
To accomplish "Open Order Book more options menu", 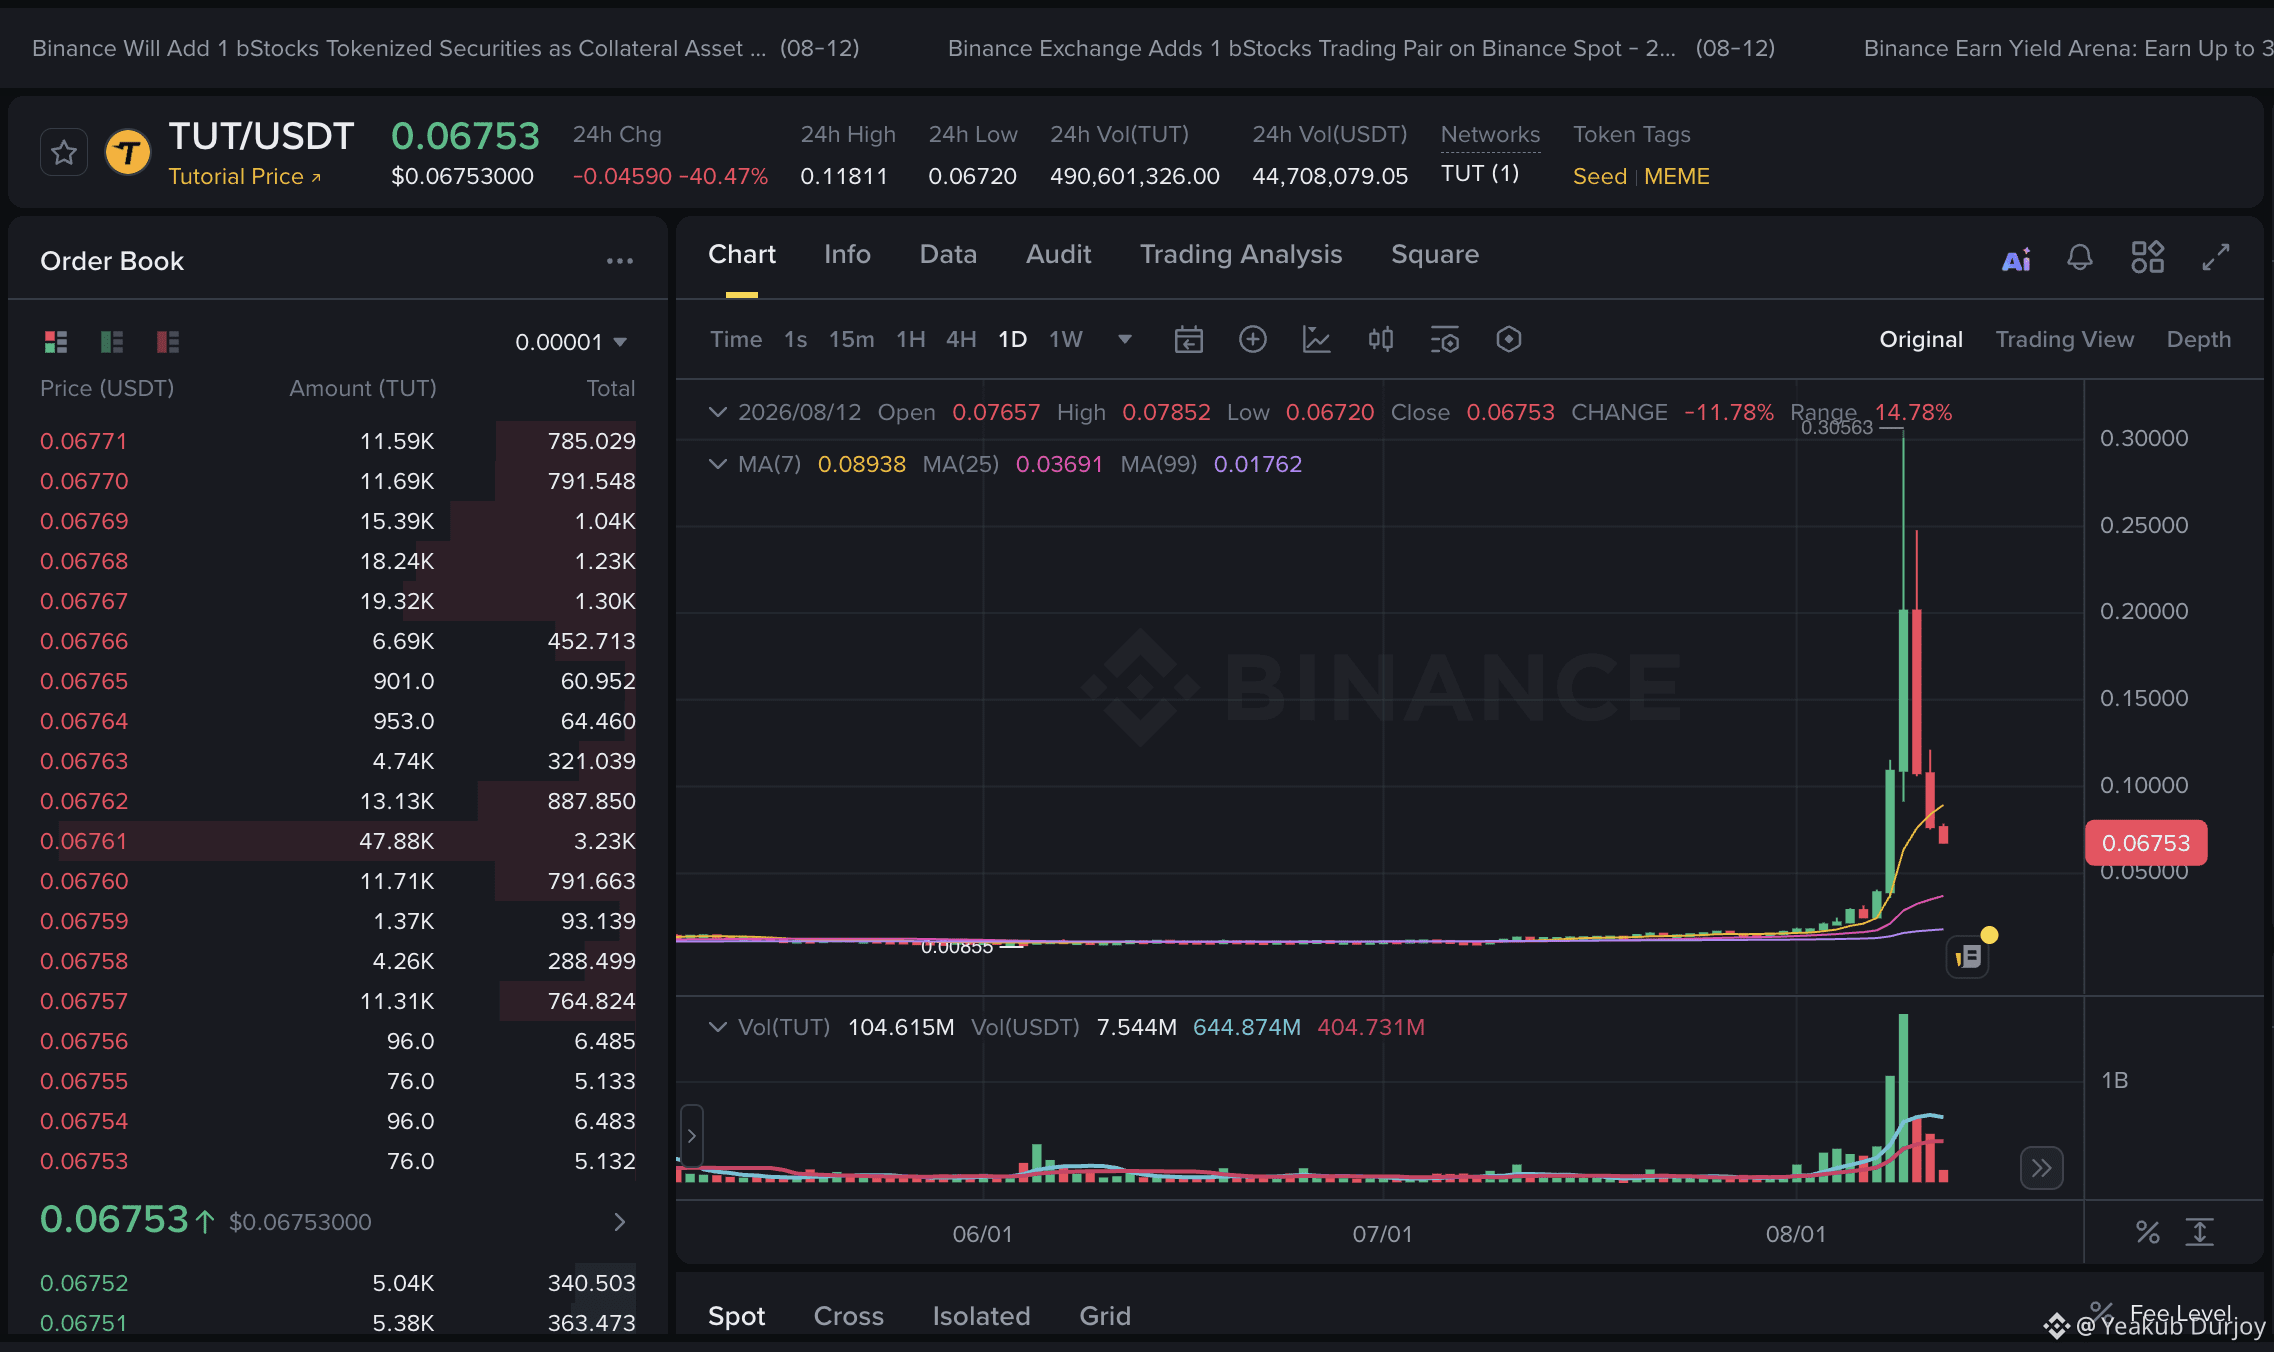I will [620, 261].
